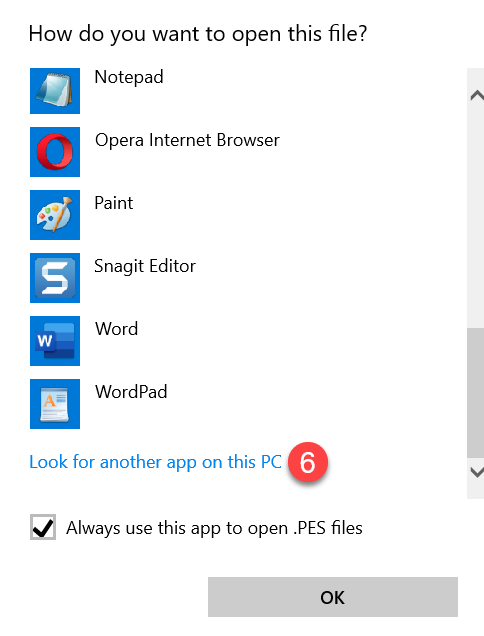
Task: Pick the Paint palette icon
Action: [x=55, y=215]
